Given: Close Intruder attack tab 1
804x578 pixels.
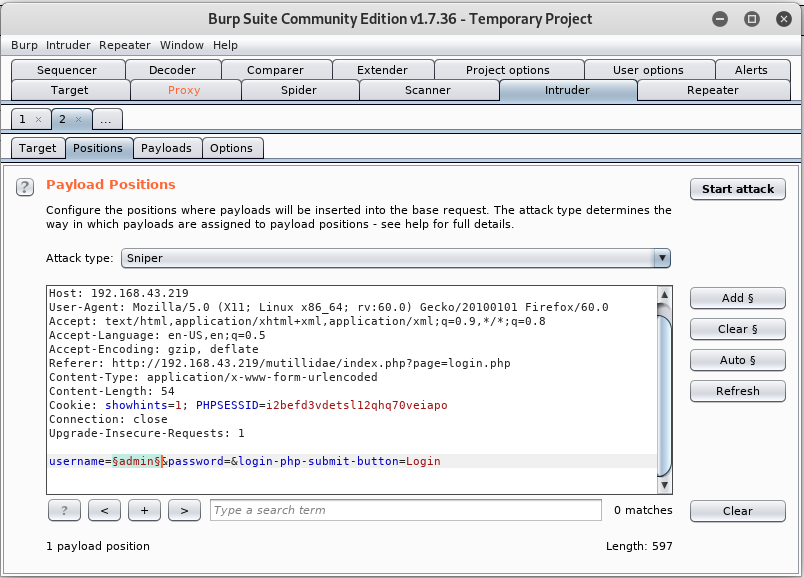Looking at the screenshot, I should coord(38,119).
